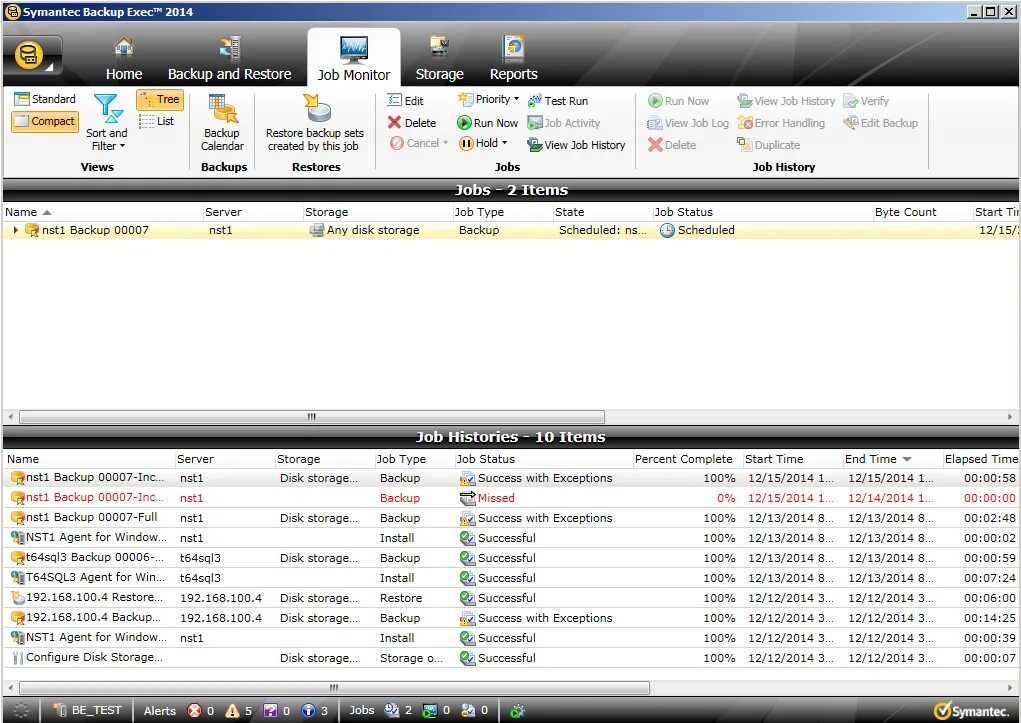Click the Duplicate button
This screenshot has height=723, width=1021.
pyautogui.click(x=768, y=145)
